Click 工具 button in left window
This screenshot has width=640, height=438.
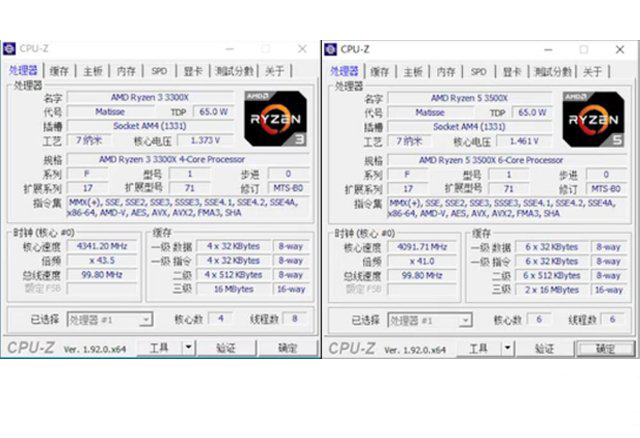160,348
